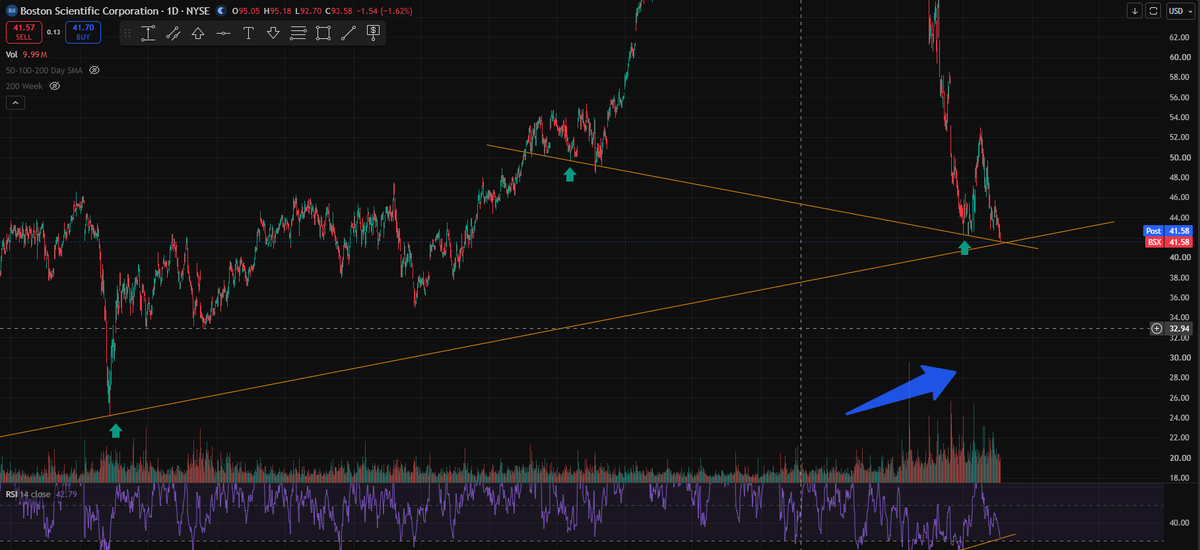This screenshot has height=550, width=1200.
Task: Select the horizontal lines Fib tool
Action: 298,33
